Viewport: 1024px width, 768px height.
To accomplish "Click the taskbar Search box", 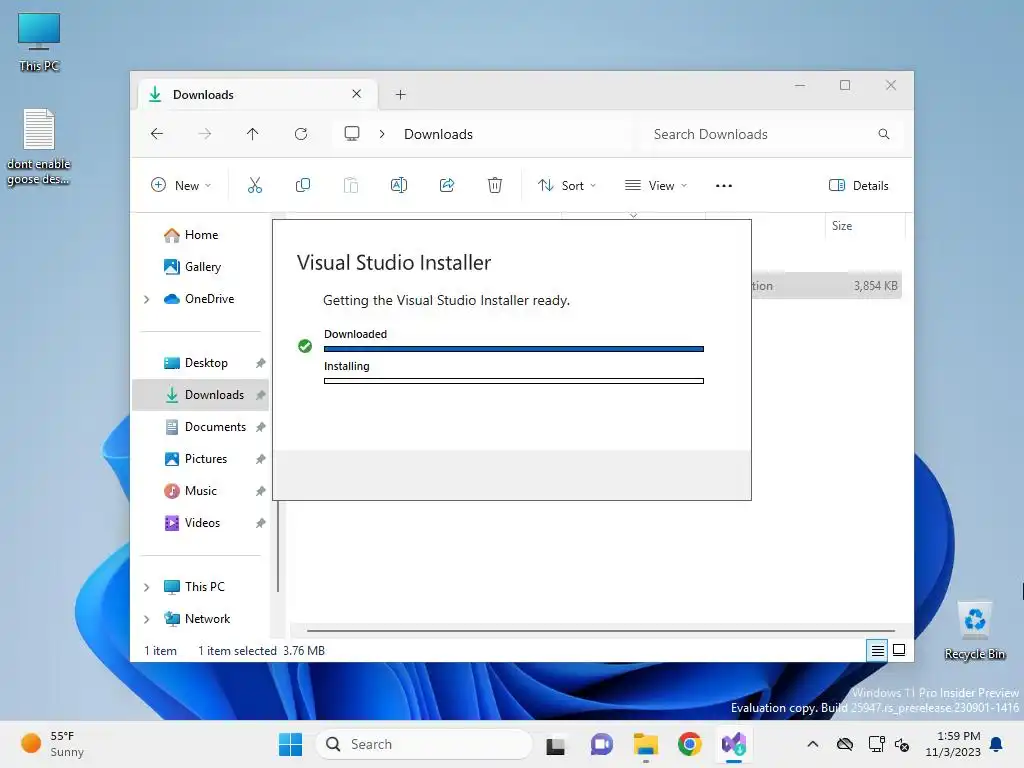I will click(x=424, y=744).
